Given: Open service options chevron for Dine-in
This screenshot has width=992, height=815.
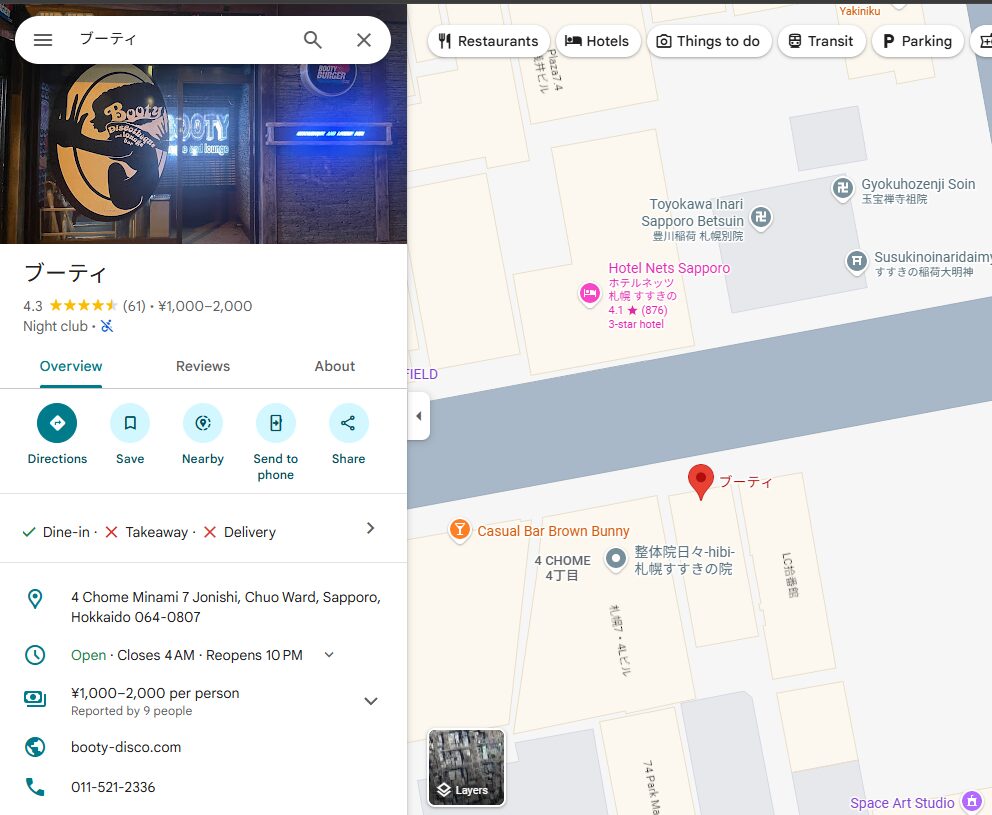Looking at the screenshot, I should point(370,528).
